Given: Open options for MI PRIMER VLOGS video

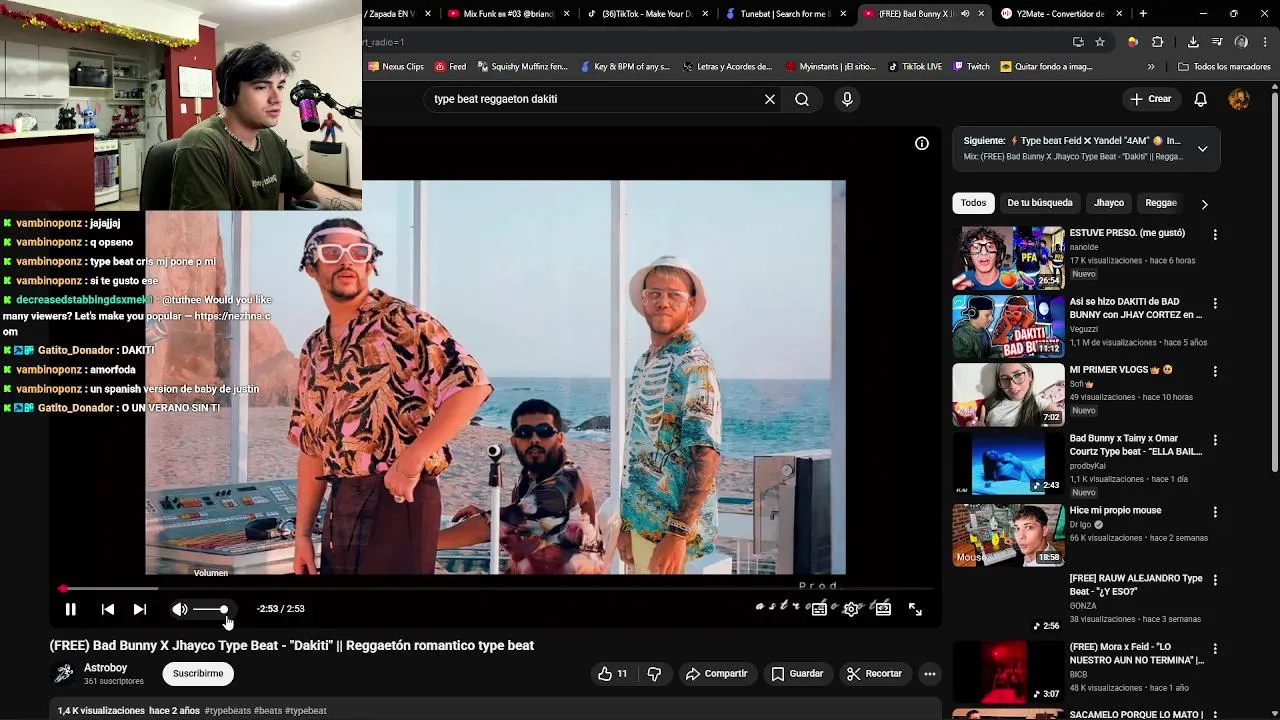Looking at the screenshot, I should coord(1215,371).
